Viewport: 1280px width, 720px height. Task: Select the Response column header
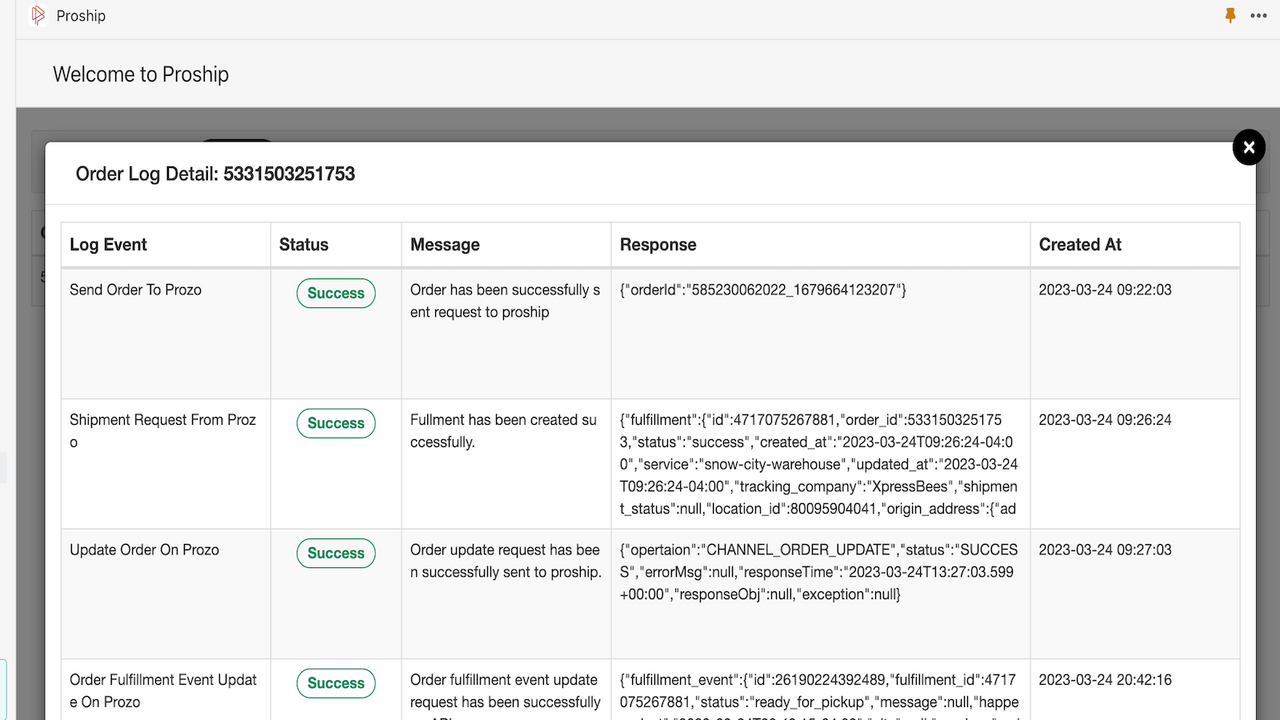pyautogui.click(x=658, y=244)
